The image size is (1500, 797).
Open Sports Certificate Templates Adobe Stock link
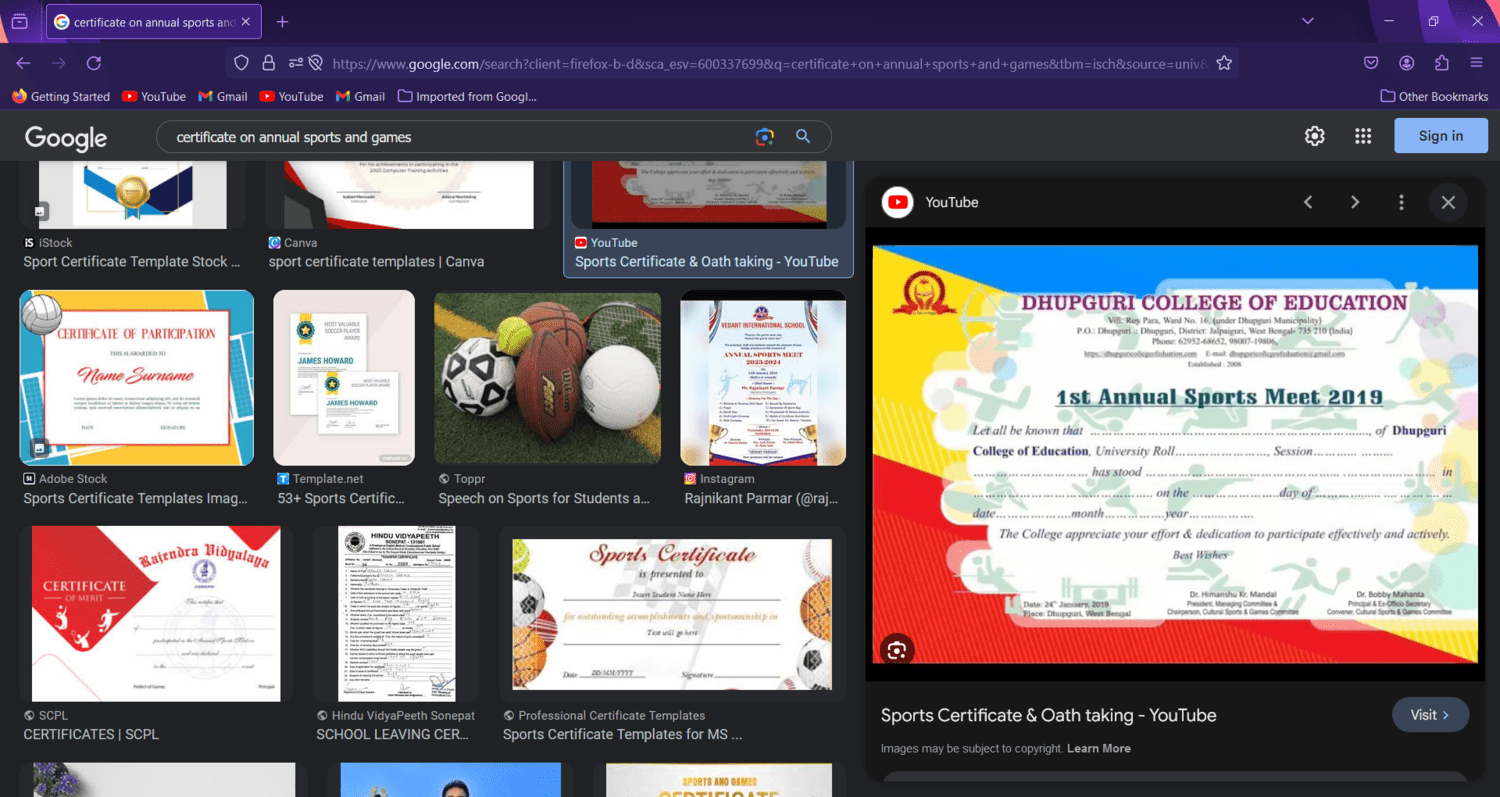135,498
